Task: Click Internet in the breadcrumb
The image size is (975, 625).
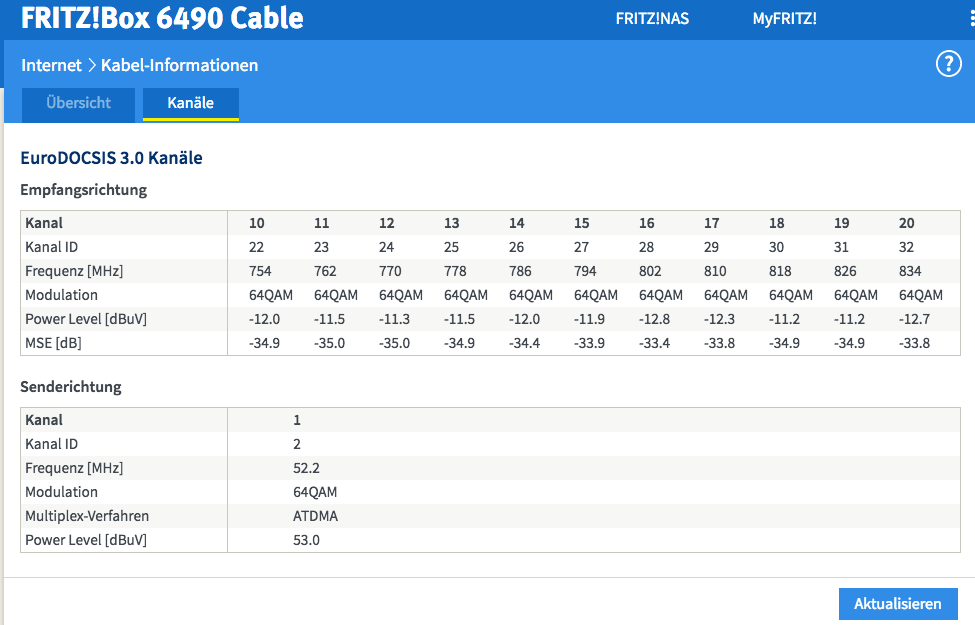Action: coord(52,66)
